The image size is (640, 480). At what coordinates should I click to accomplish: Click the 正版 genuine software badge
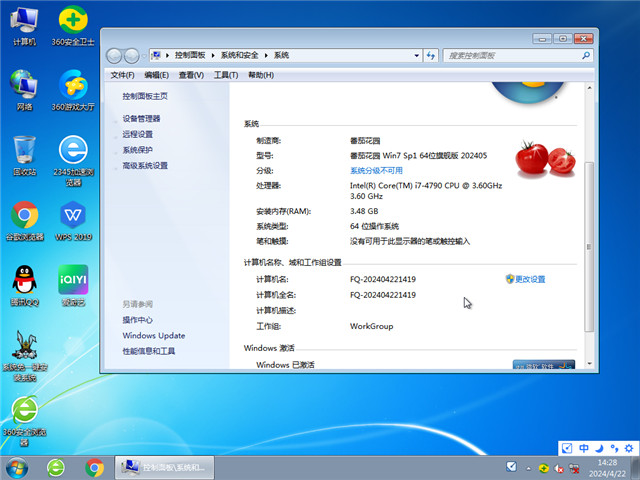pos(544,364)
